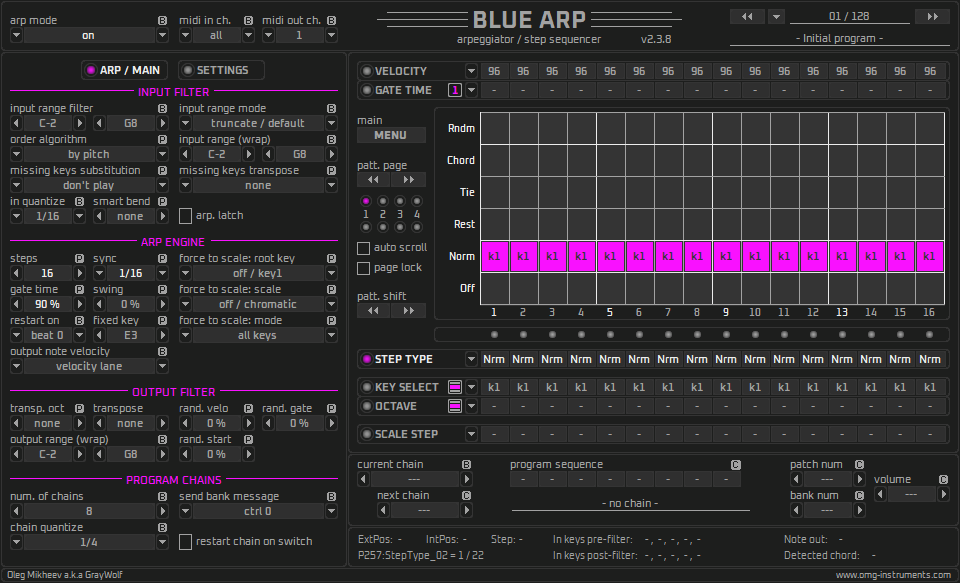This screenshot has height=583, width=960.
Task: Open the STEP TYPE lane dropdown menu
Action: (x=471, y=359)
